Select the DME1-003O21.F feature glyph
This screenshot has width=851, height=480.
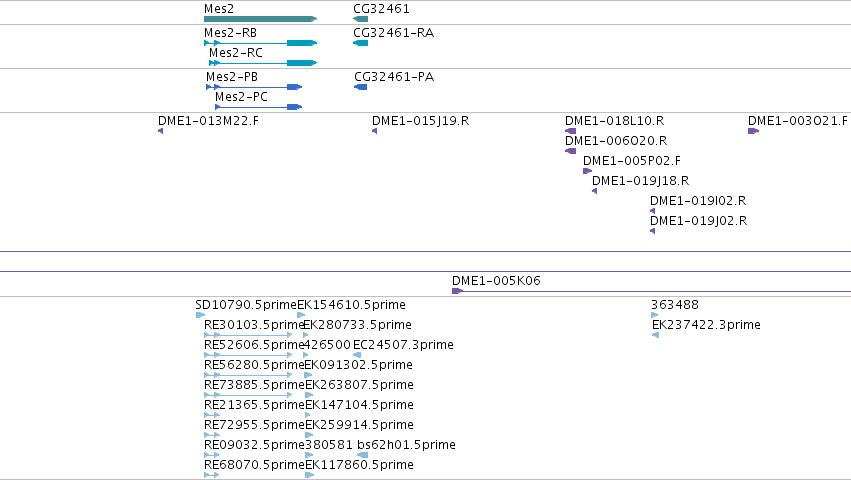click(753, 131)
